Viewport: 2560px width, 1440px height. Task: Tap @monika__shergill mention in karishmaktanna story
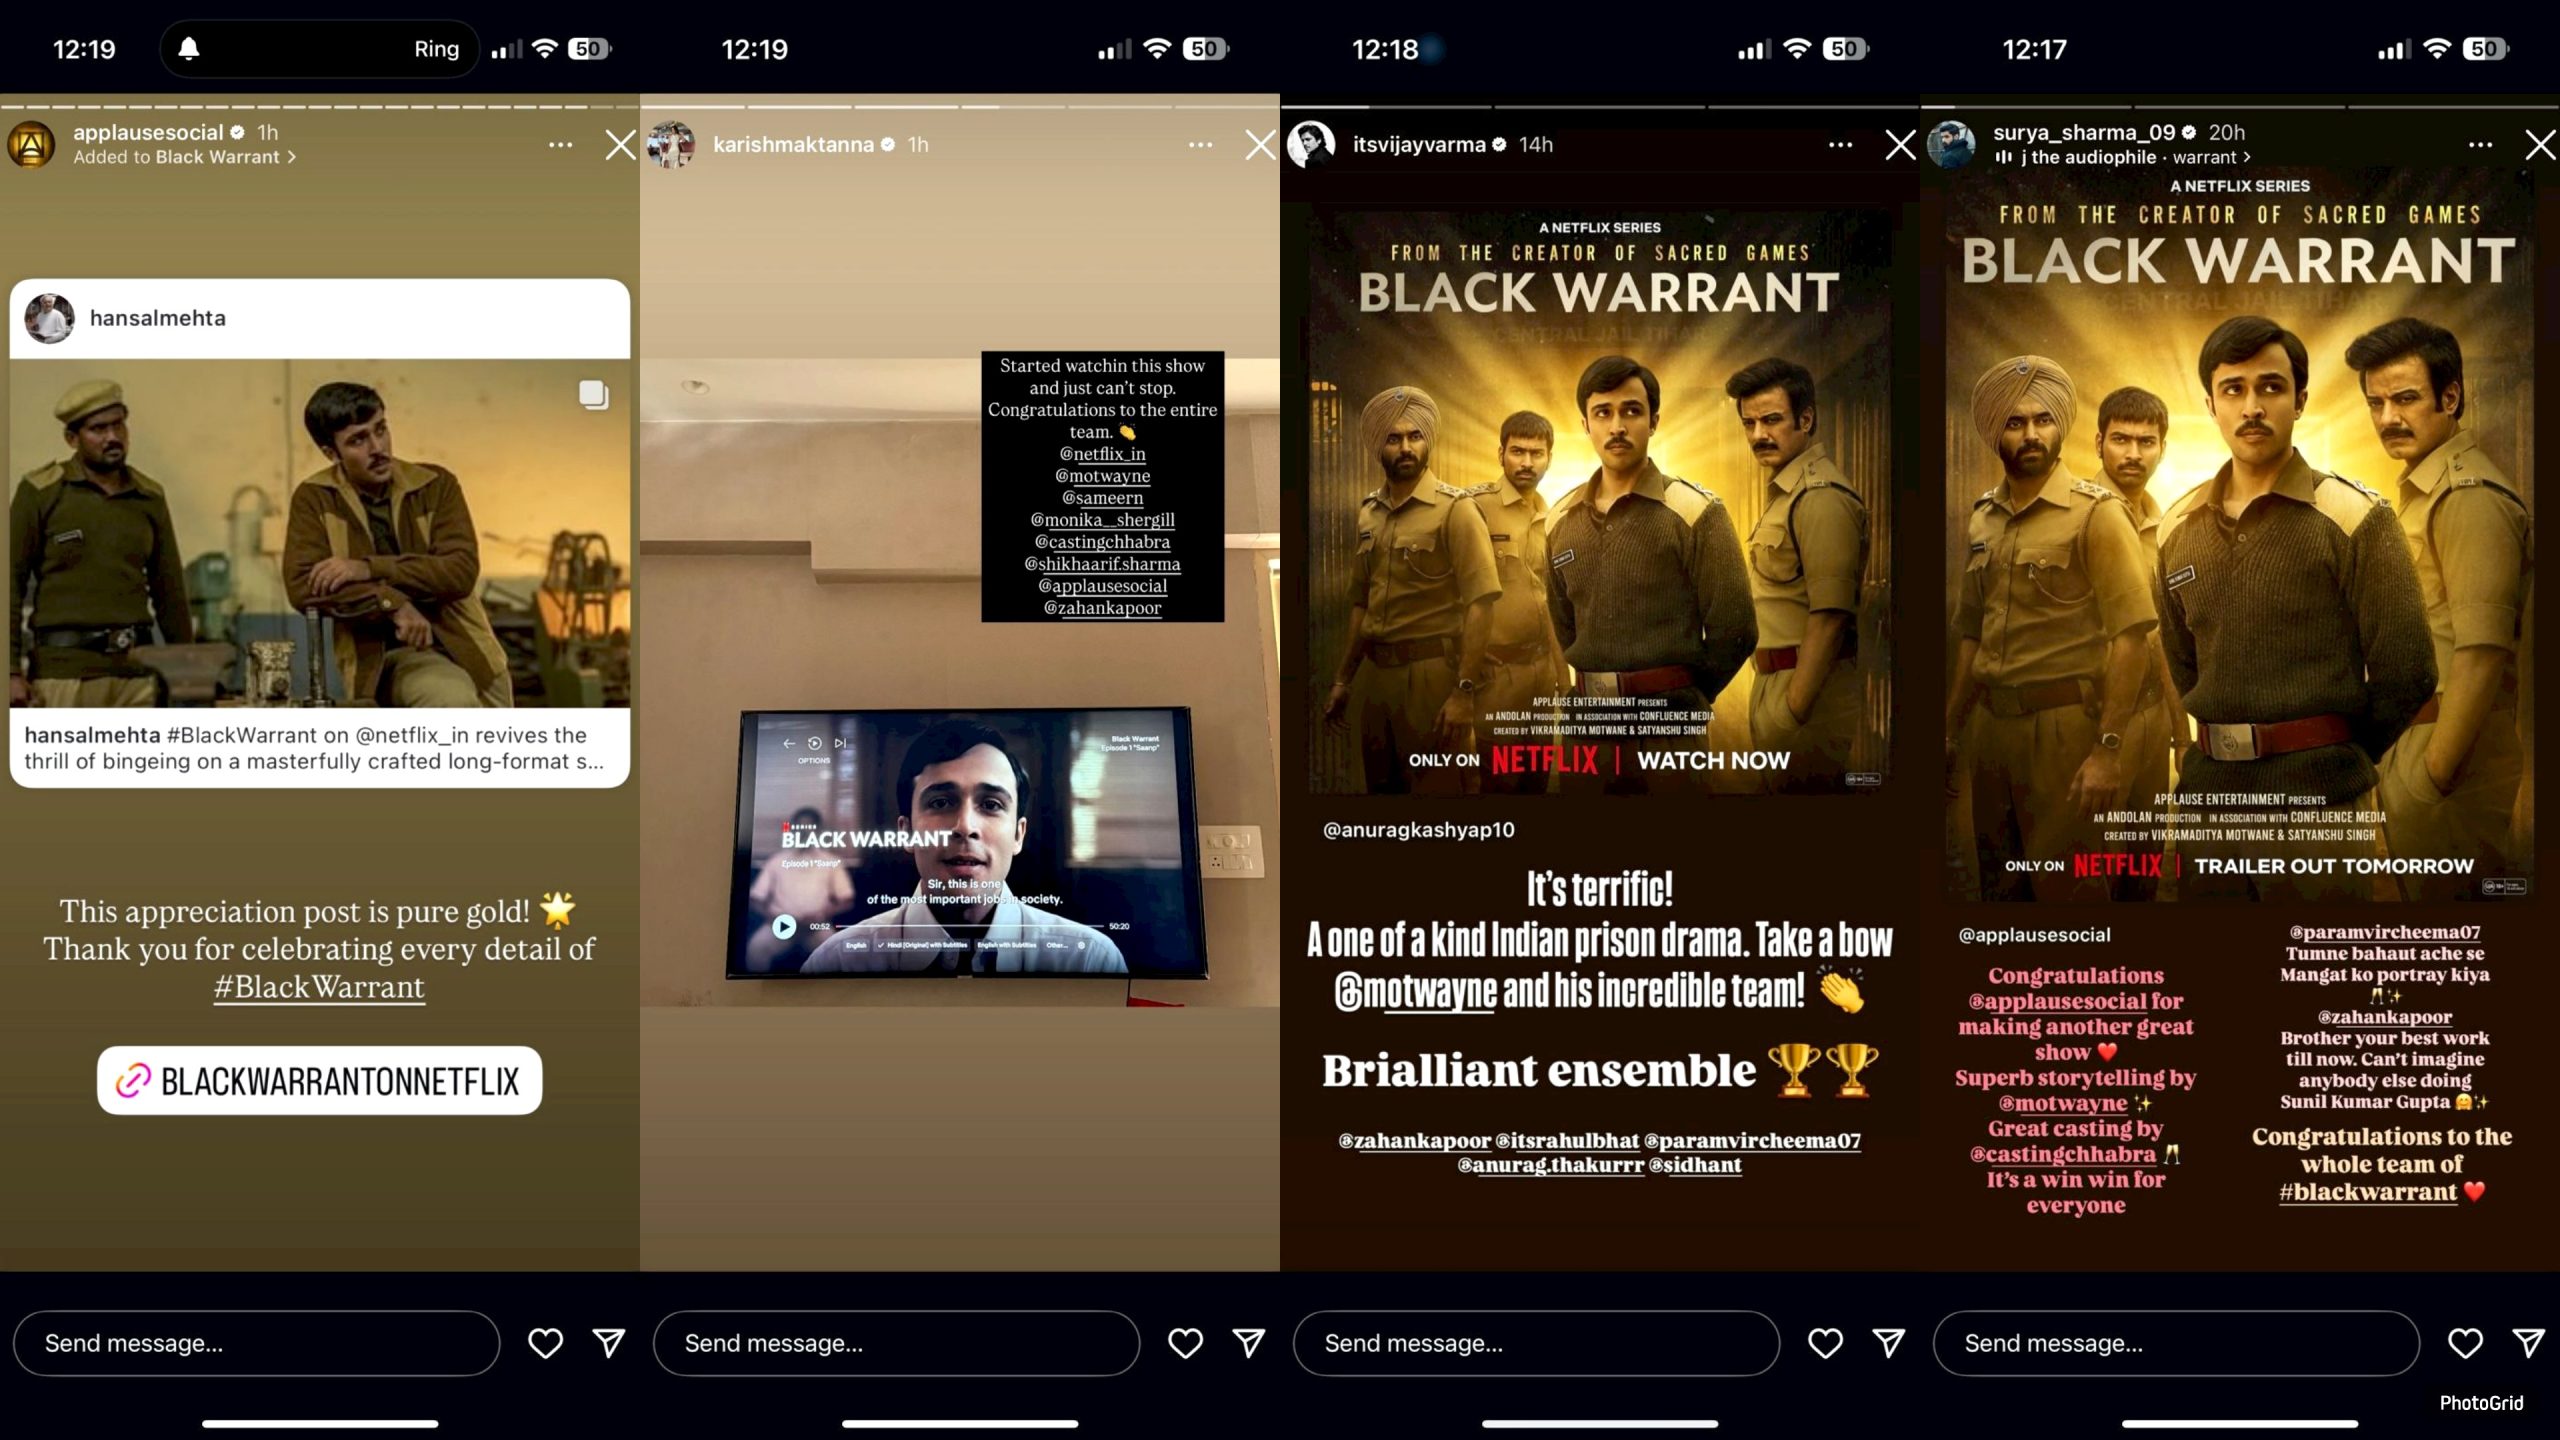(x=1102, y=520)
